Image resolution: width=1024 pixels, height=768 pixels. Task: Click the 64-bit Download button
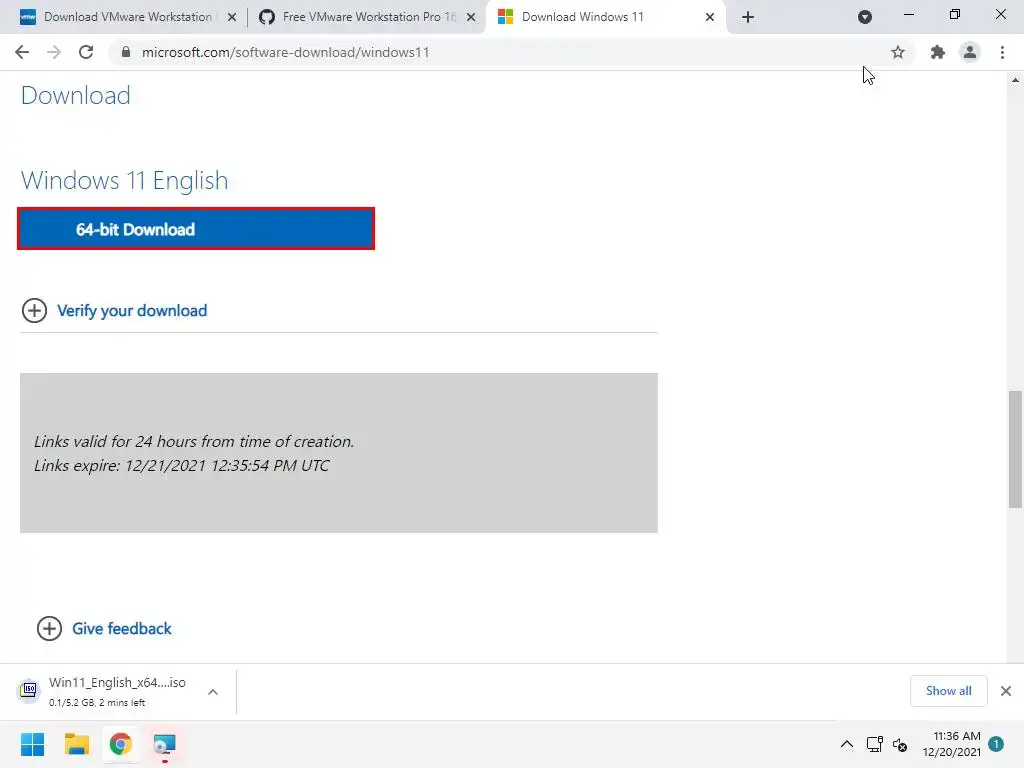point(196,229)
